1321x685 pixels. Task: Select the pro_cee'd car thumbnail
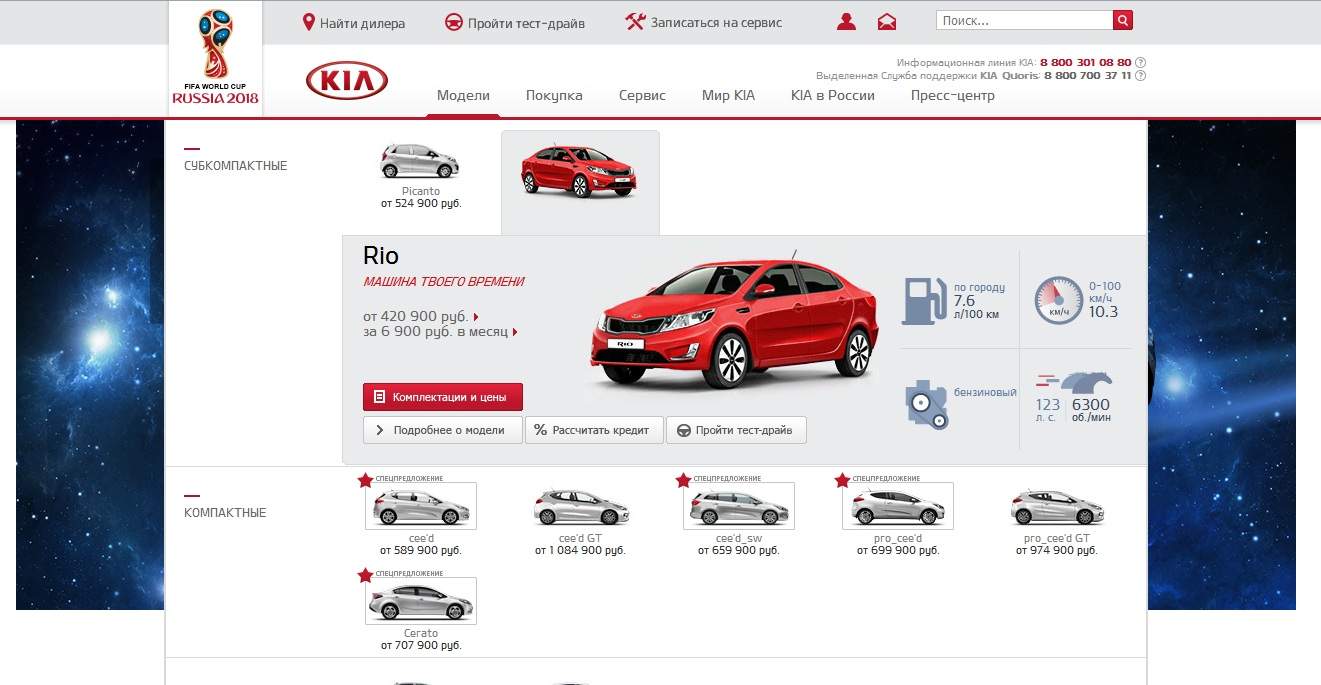(x=898, y=506)
